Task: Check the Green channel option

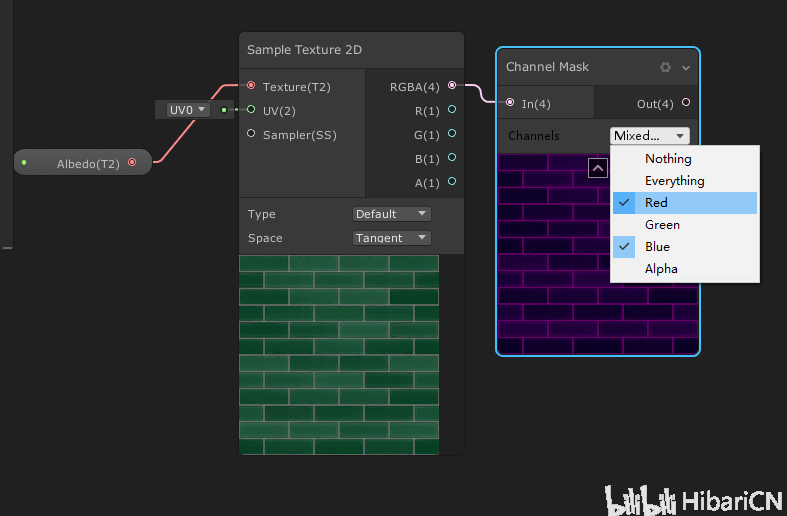Action: (x=685, y=225)
